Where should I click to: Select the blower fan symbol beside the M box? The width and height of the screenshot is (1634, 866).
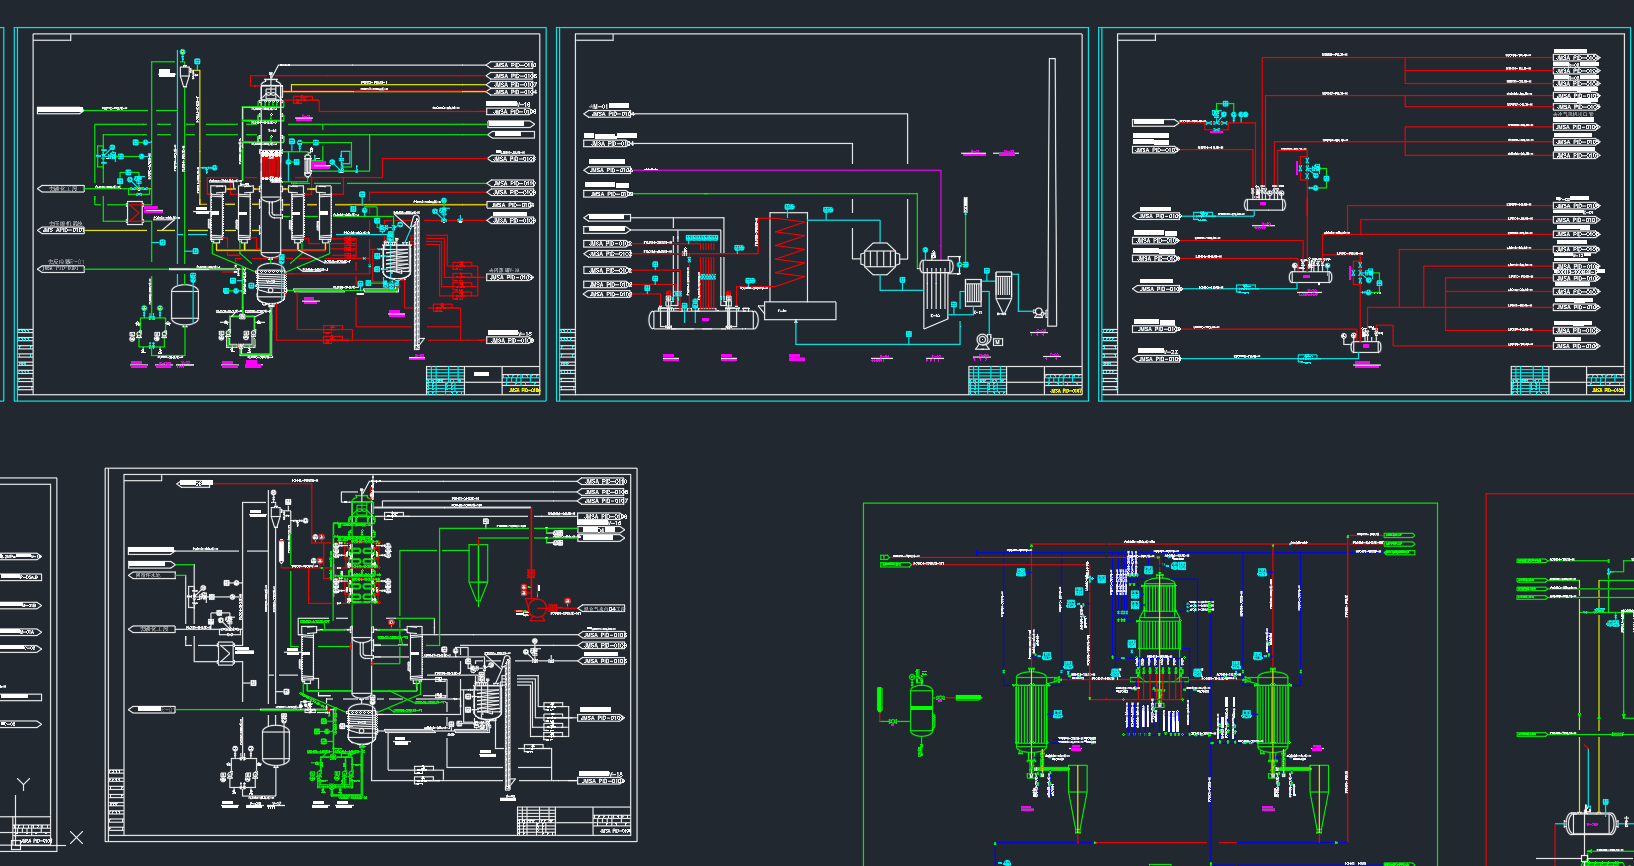pyautogui.click(x=983, y=341)
